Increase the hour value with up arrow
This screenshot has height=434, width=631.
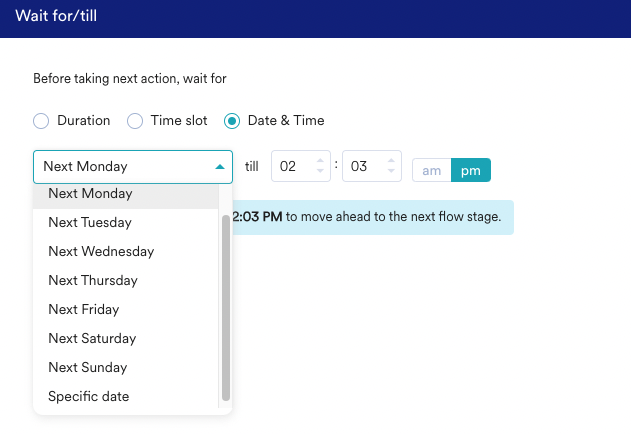(x=320, y=161)
